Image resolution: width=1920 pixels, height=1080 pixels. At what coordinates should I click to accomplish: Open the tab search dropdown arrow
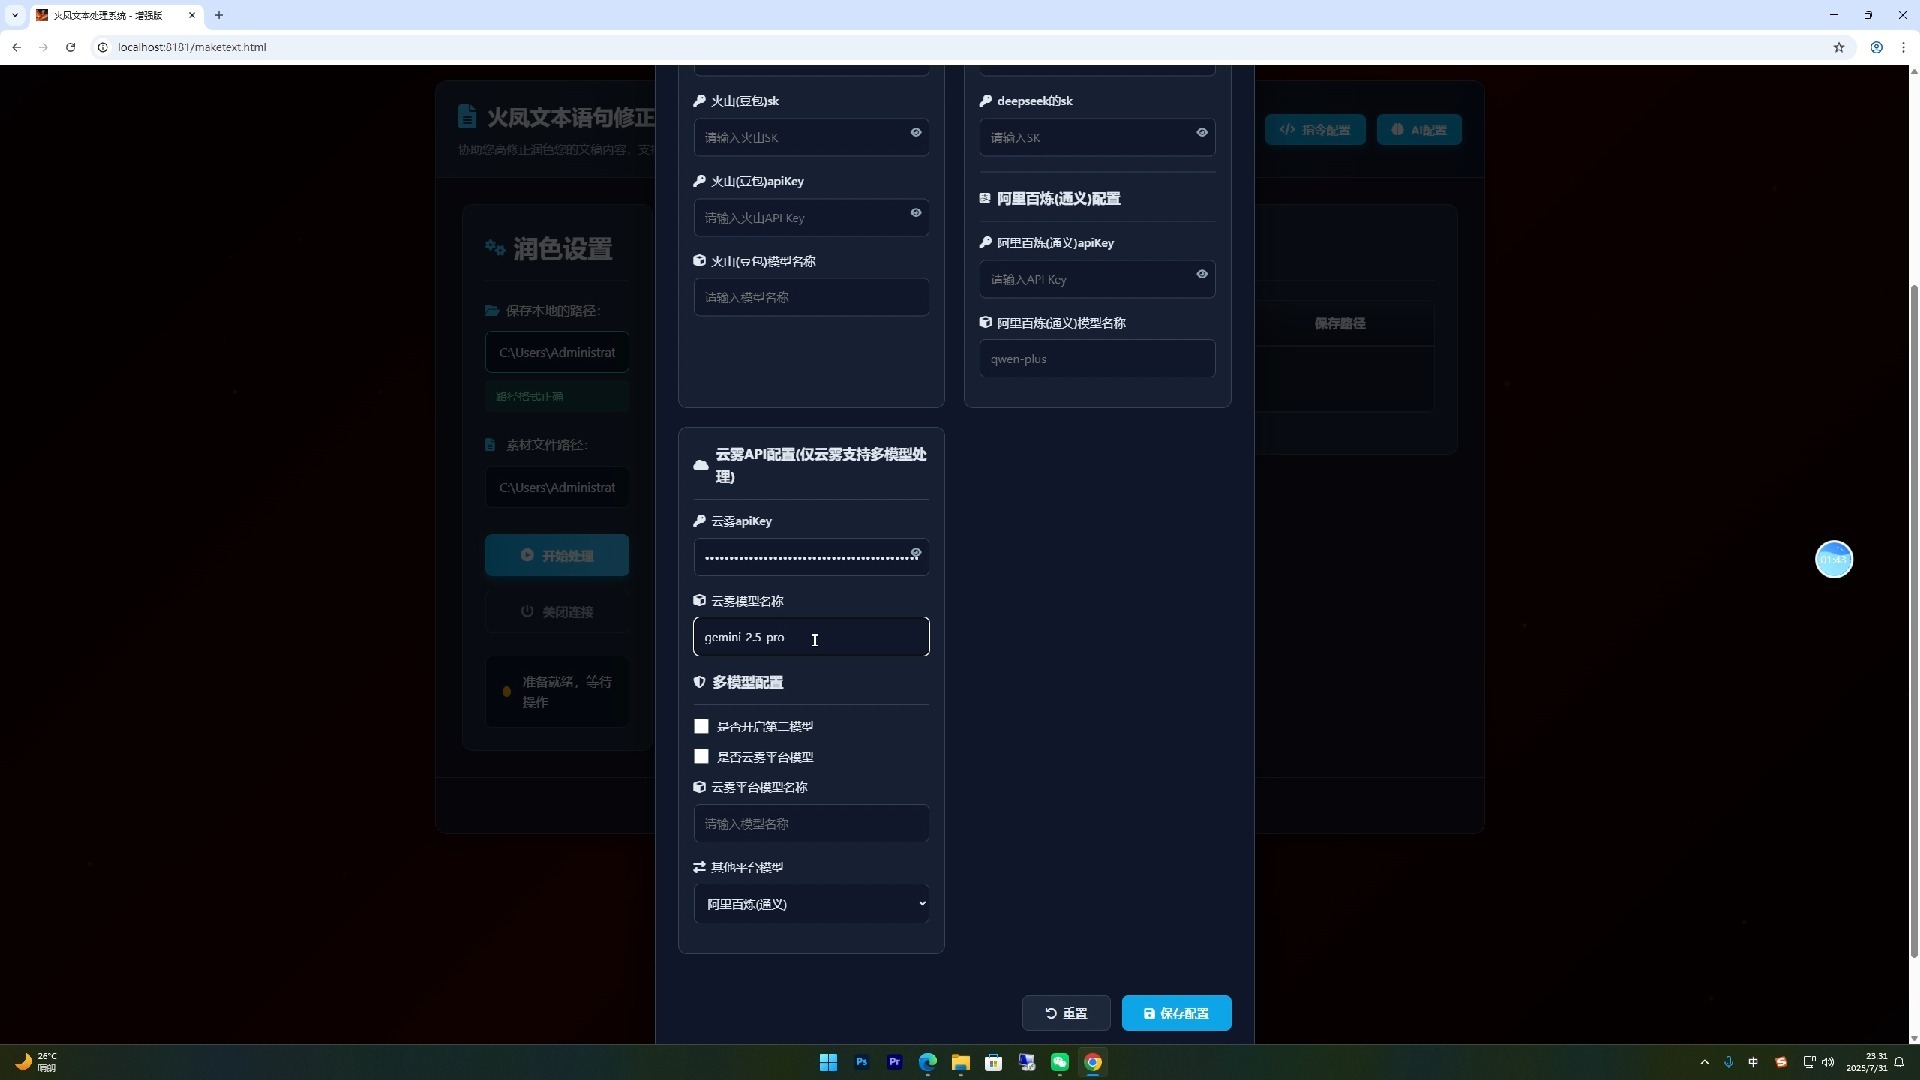coord(15,15)
